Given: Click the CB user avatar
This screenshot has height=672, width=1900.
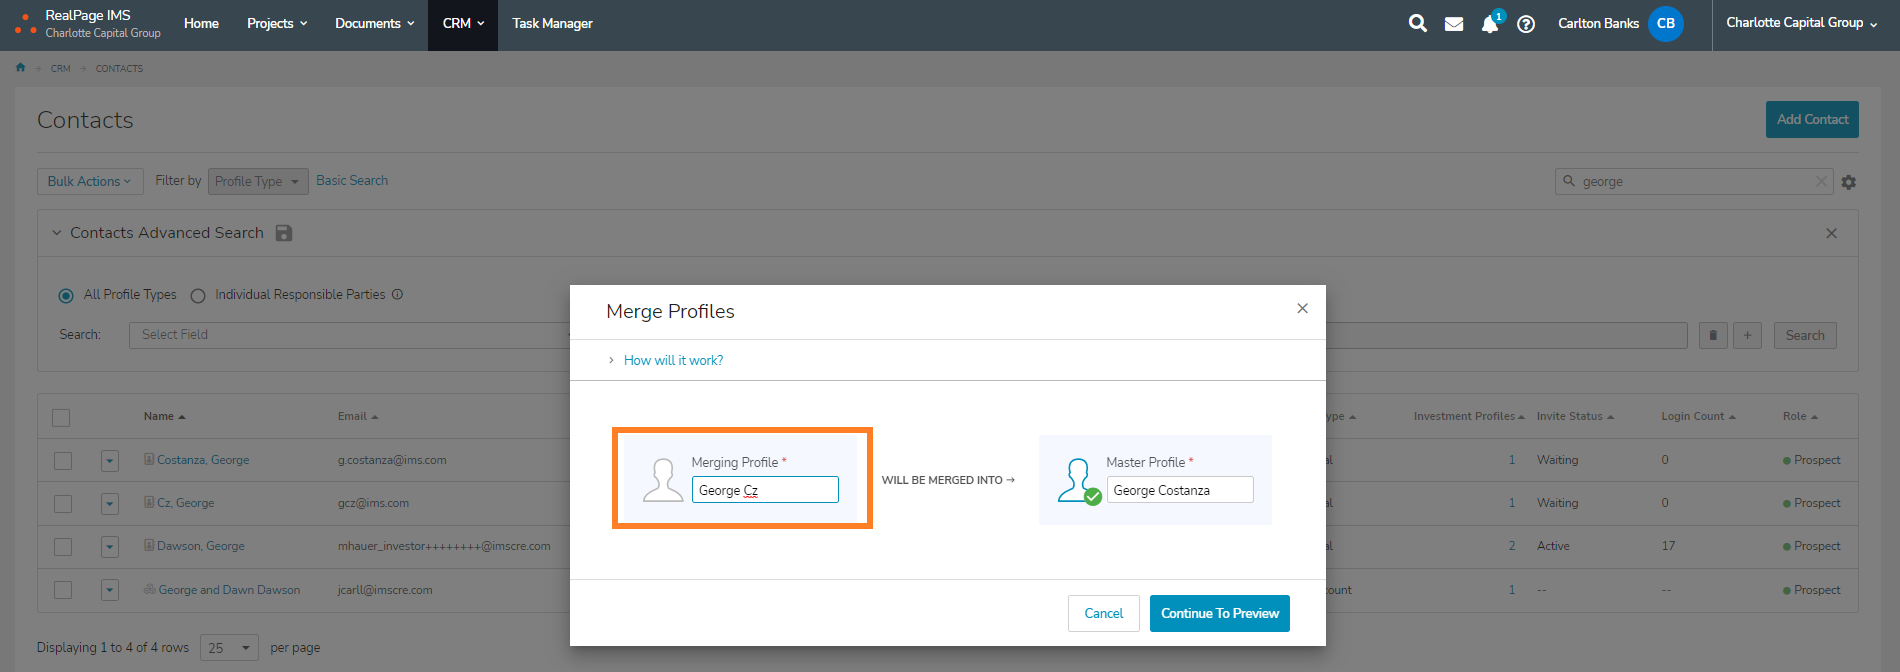Looking at the screenshot, I should coord(1666,24).
